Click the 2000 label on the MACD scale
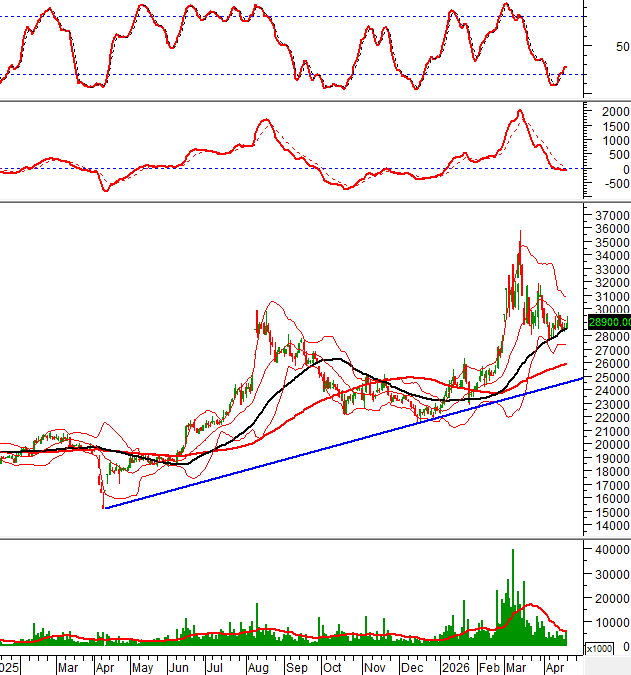The height and width of the screenshot is (675, 631). (x=612, y=109)
